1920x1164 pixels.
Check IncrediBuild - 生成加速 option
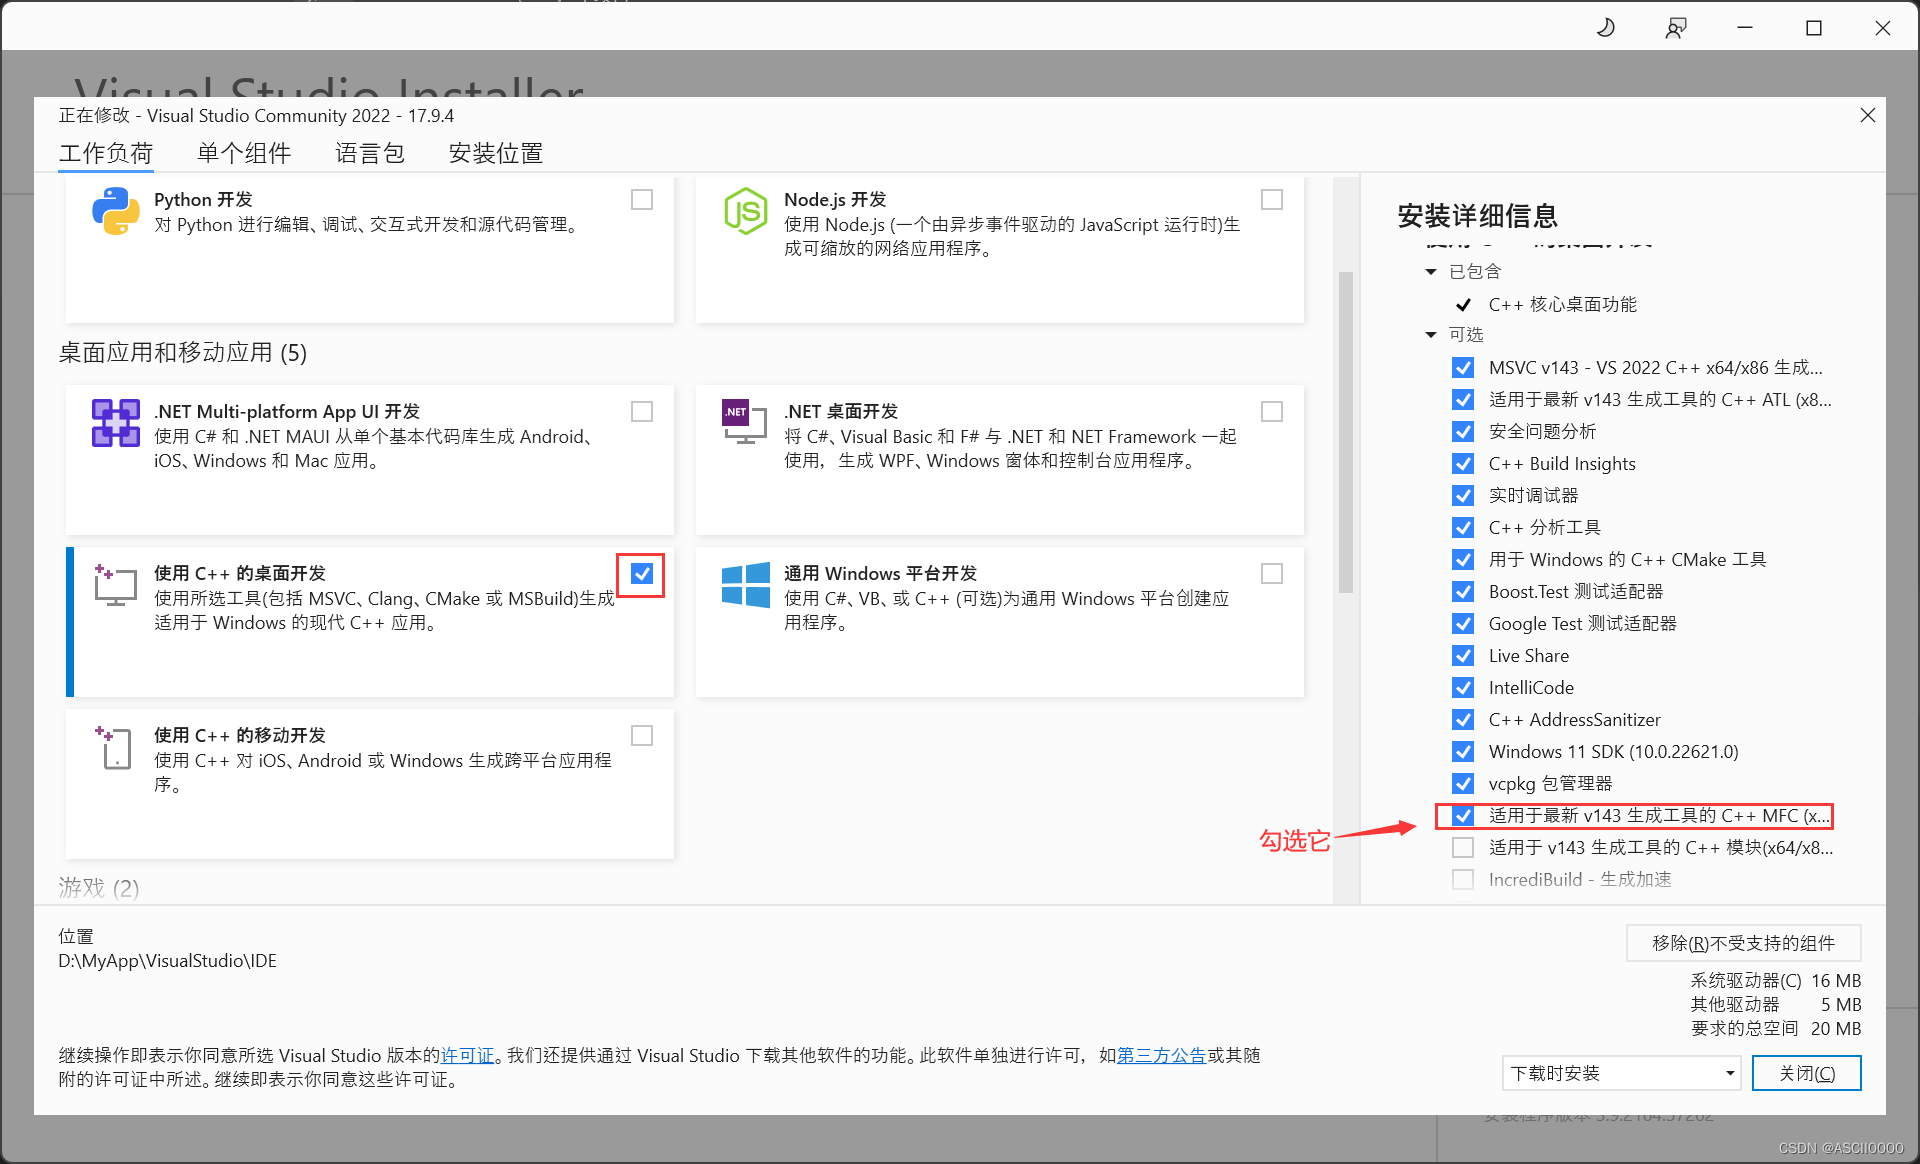pos(1463,880)
